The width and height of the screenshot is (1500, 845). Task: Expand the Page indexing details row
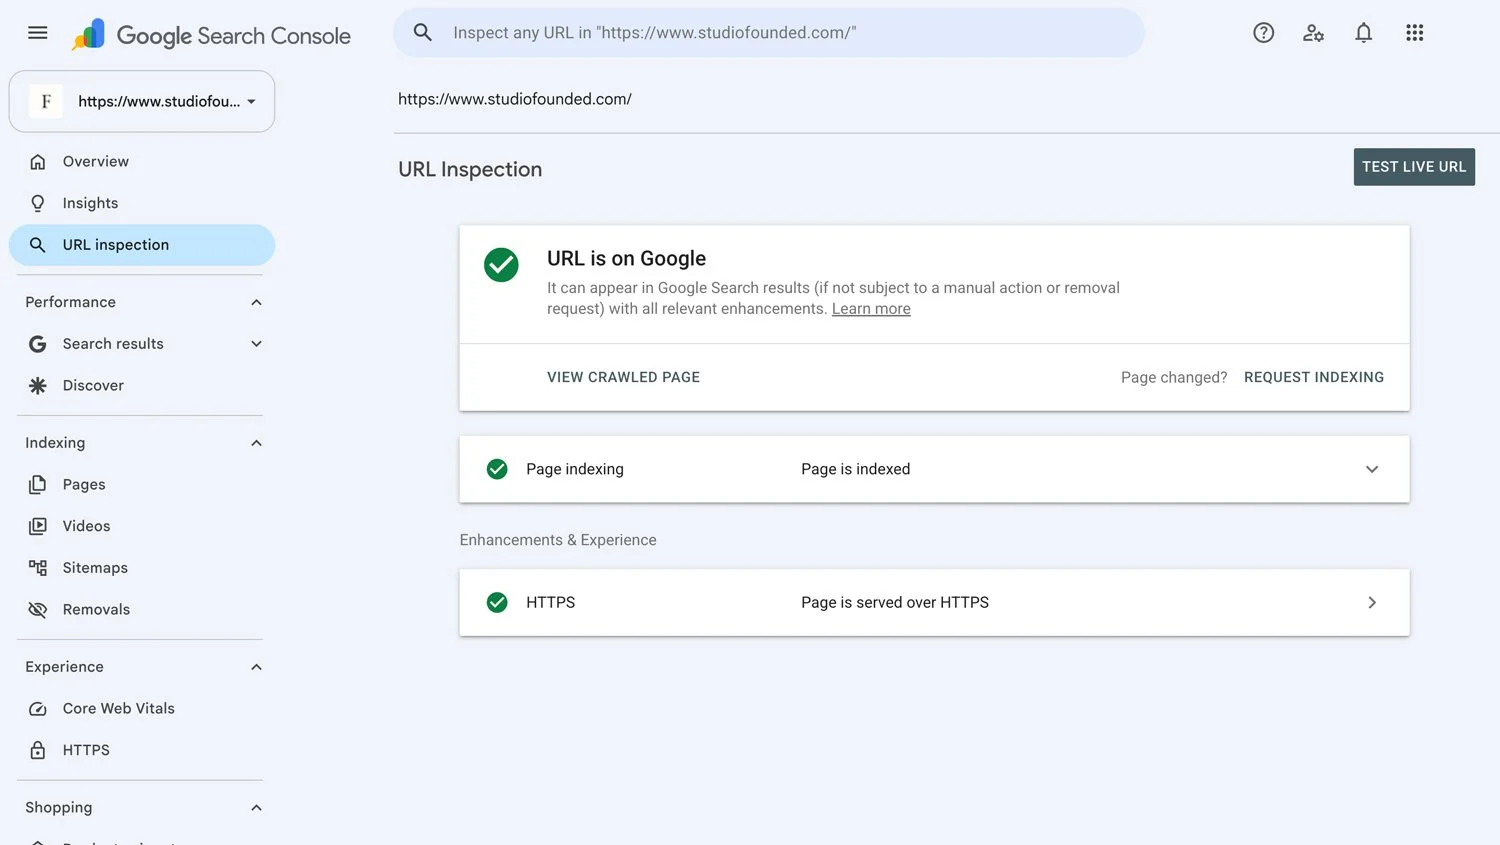(x=934, y=469)
